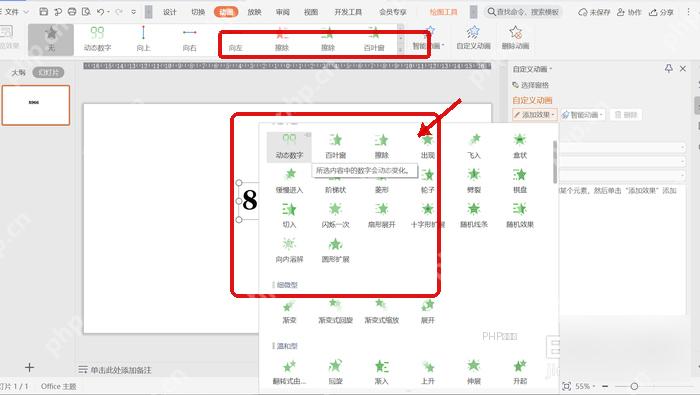Pick the 升起 moderate effect
Image resolution: width=700 pixels, height=395 pixels.
coord(520,373)
